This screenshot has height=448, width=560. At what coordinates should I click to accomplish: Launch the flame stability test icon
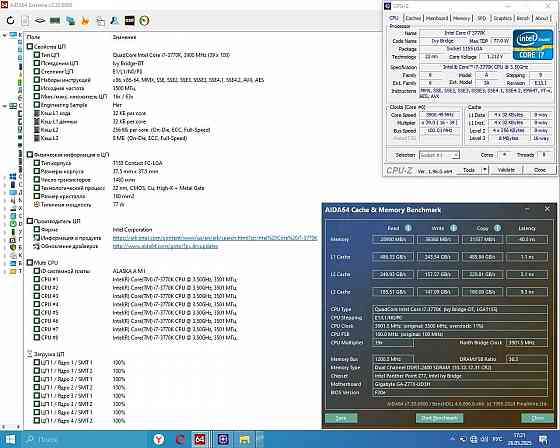(85, 20)
